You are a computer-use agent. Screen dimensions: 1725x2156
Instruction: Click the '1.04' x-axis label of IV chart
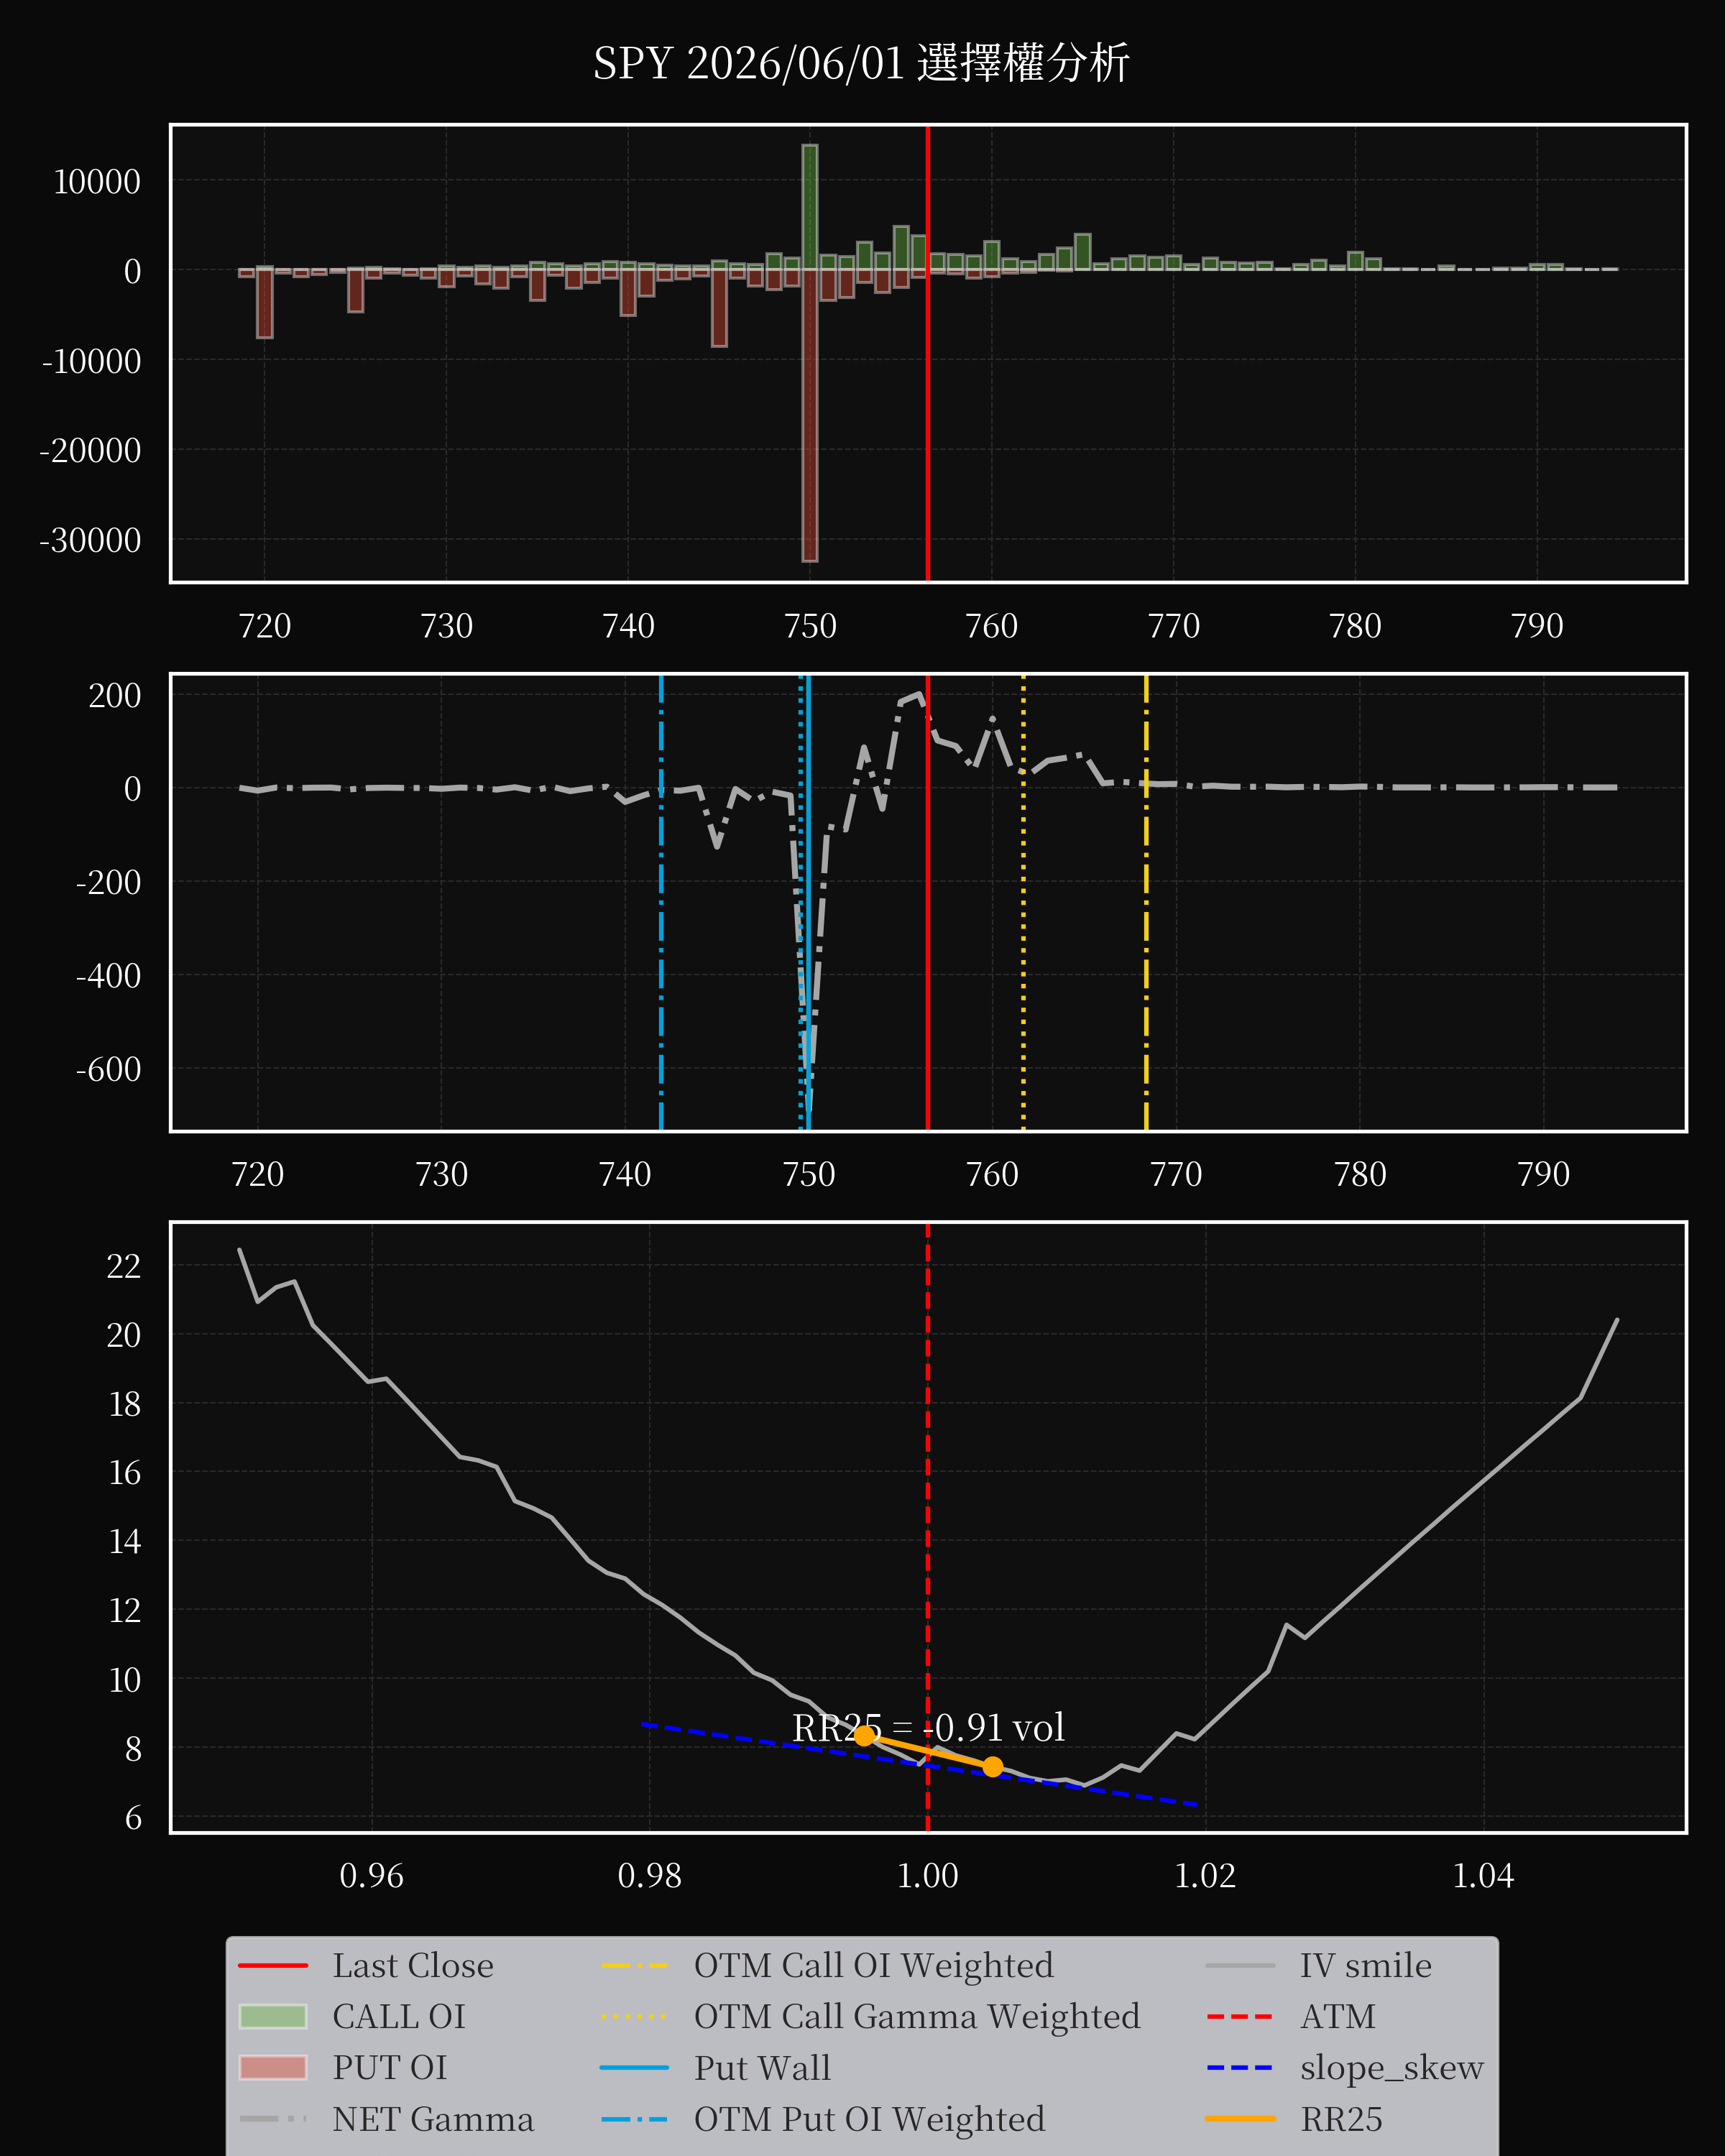click(1483, 1876)
